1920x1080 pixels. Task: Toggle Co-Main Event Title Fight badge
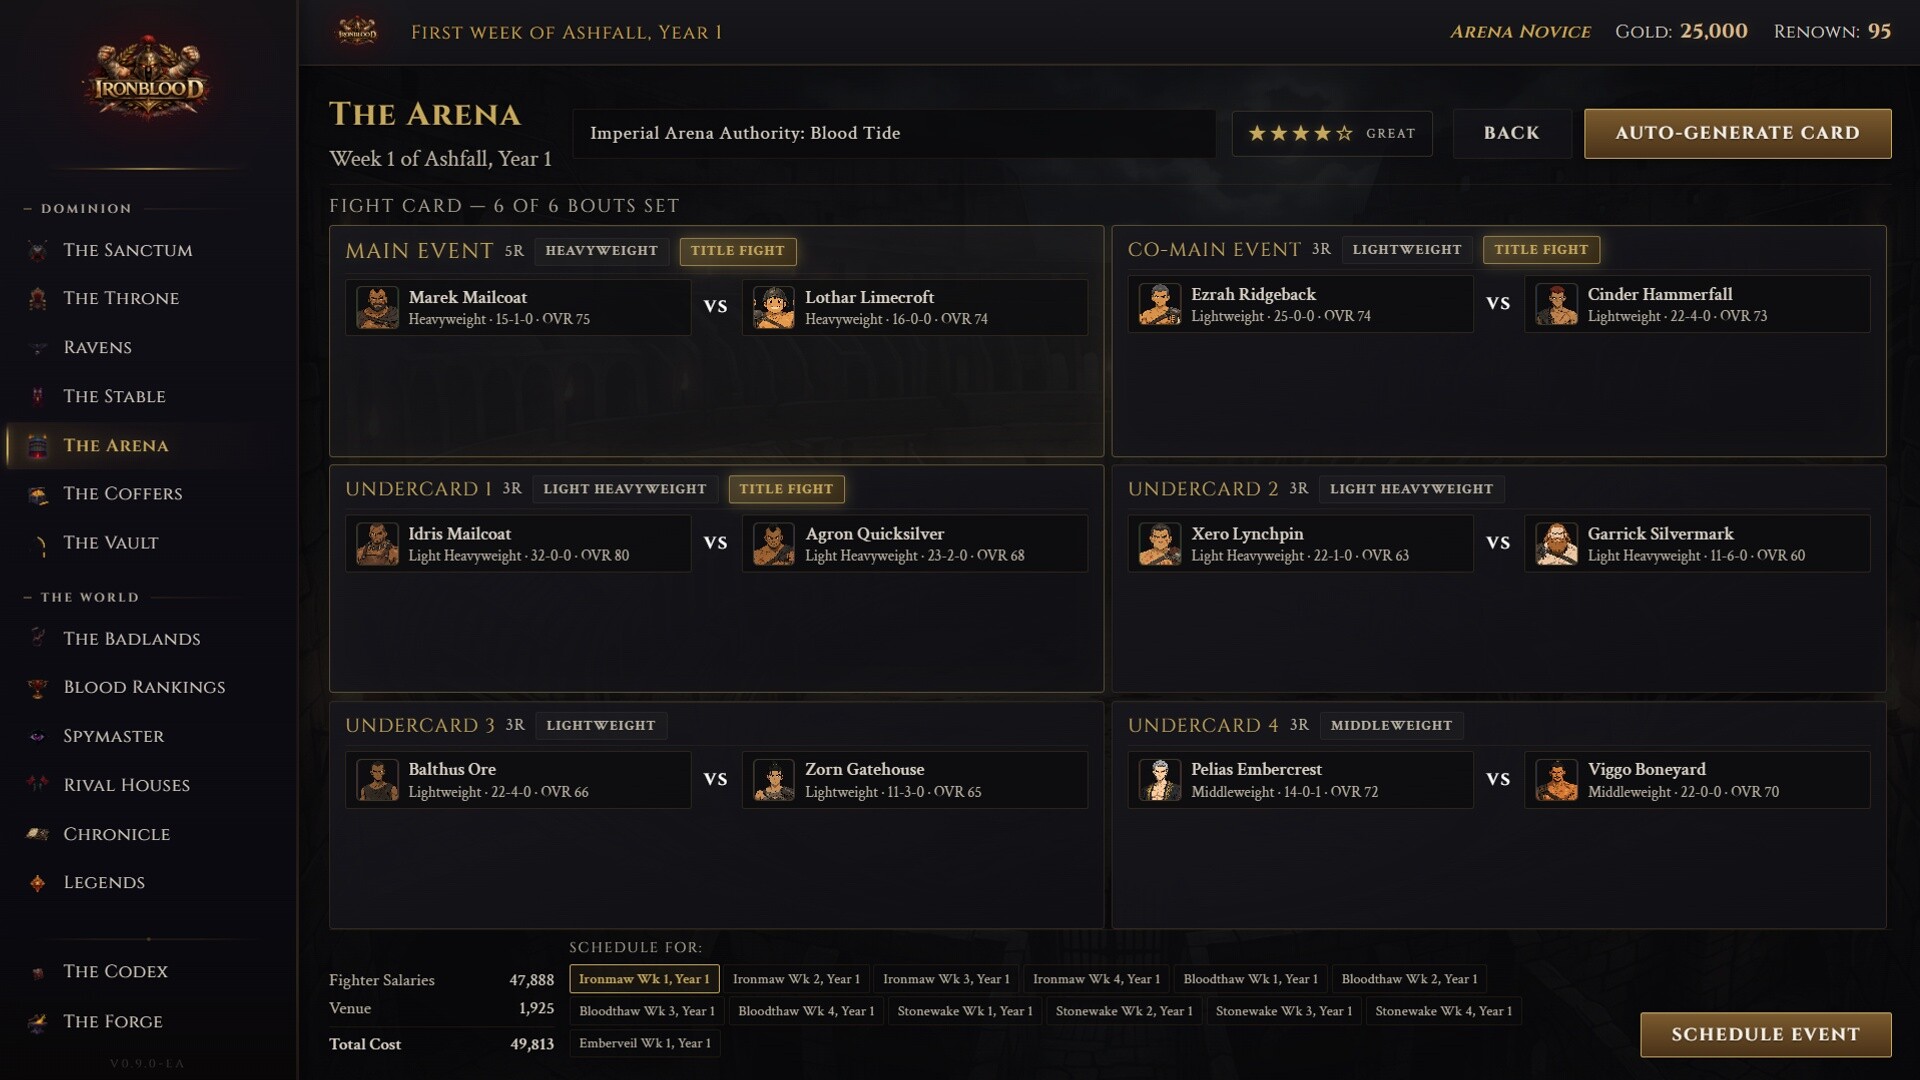click(x=1540, y=250)
